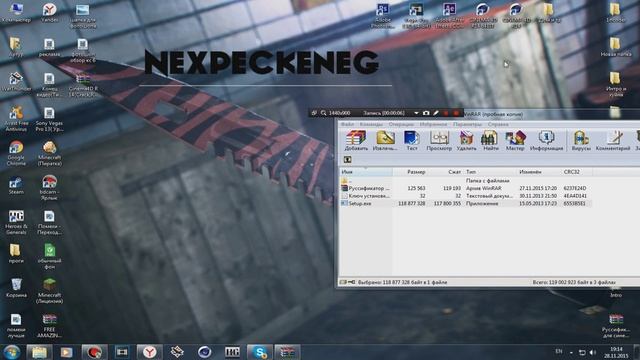Screen dimensions: 640x360
Task: Click the magnifier icon in the recorder bar
Action: (323, 113)
